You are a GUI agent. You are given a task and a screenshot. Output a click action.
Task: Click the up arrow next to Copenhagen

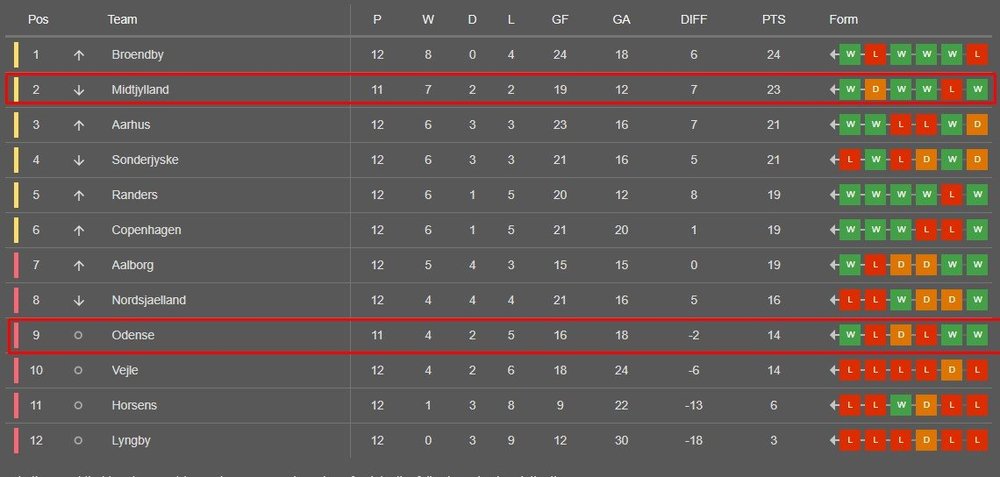tap(79, 230)
